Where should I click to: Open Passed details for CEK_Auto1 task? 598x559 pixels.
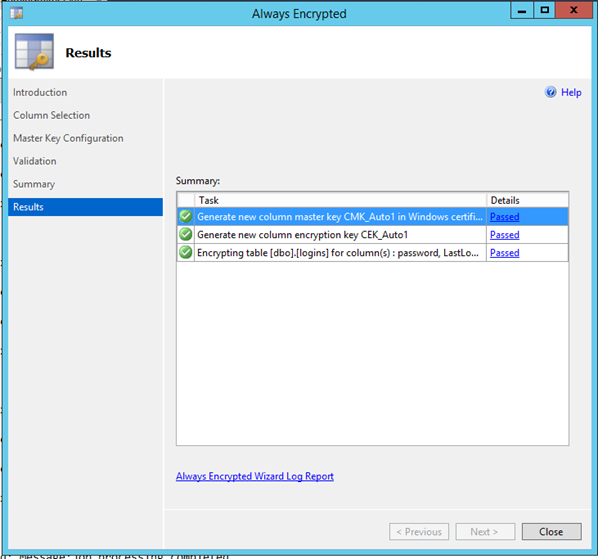(x=505, y=235)
